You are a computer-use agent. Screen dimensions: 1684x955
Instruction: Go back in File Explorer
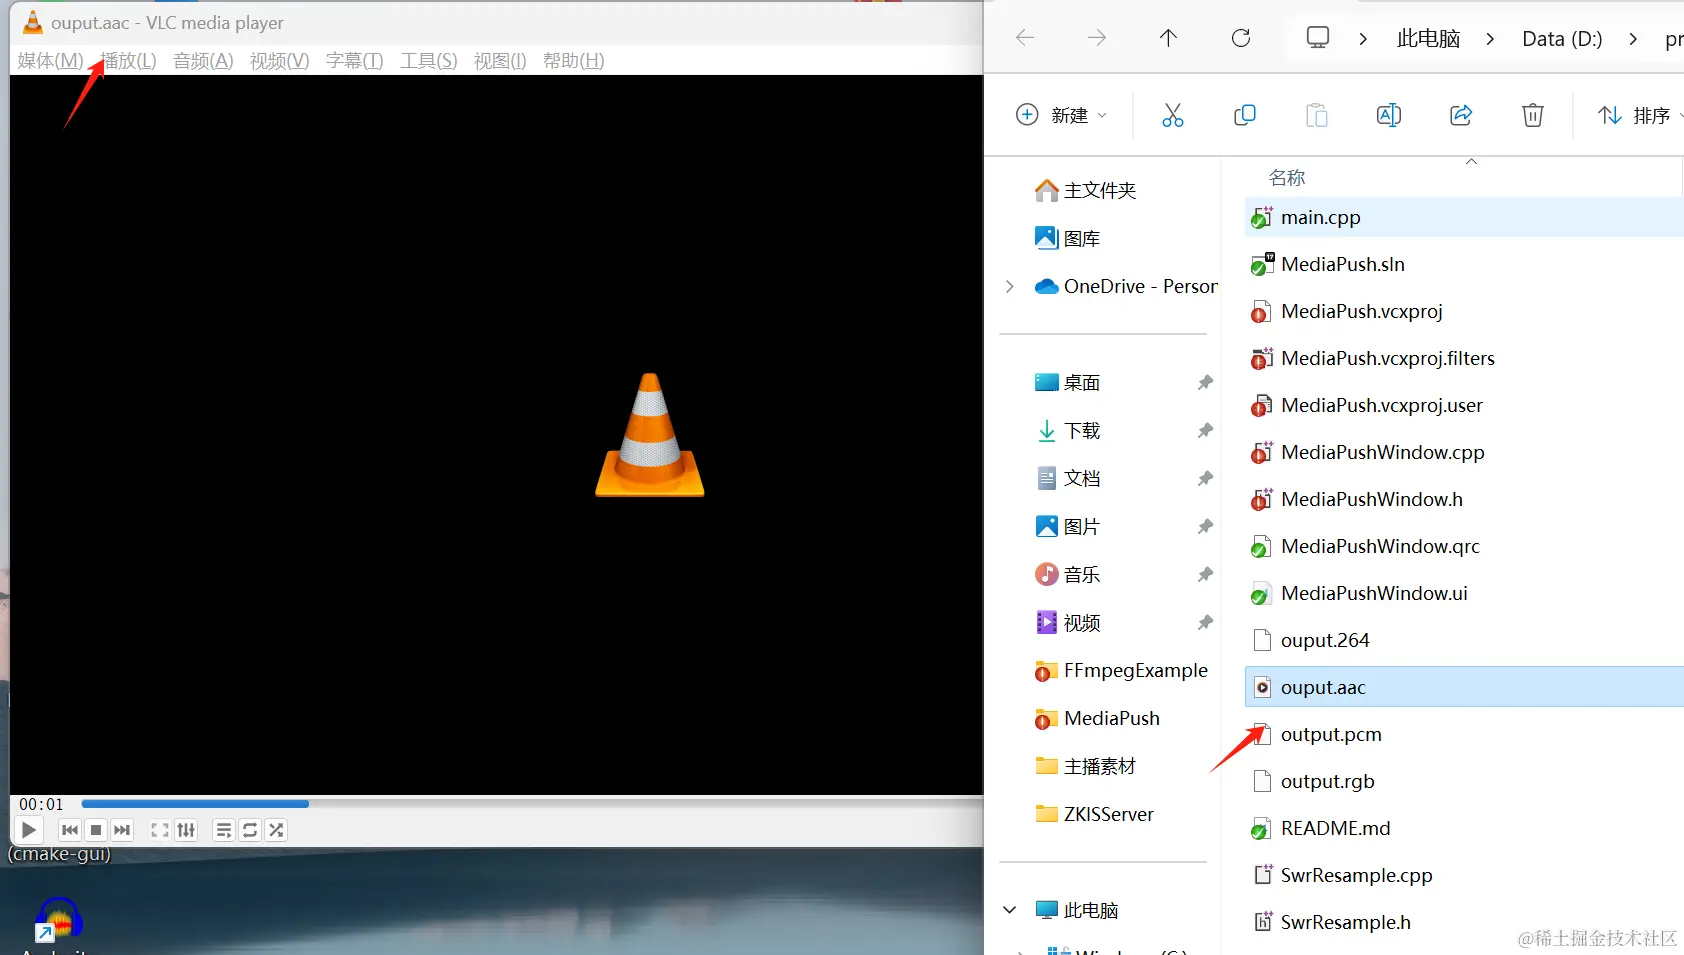(x=1025, y=38)
